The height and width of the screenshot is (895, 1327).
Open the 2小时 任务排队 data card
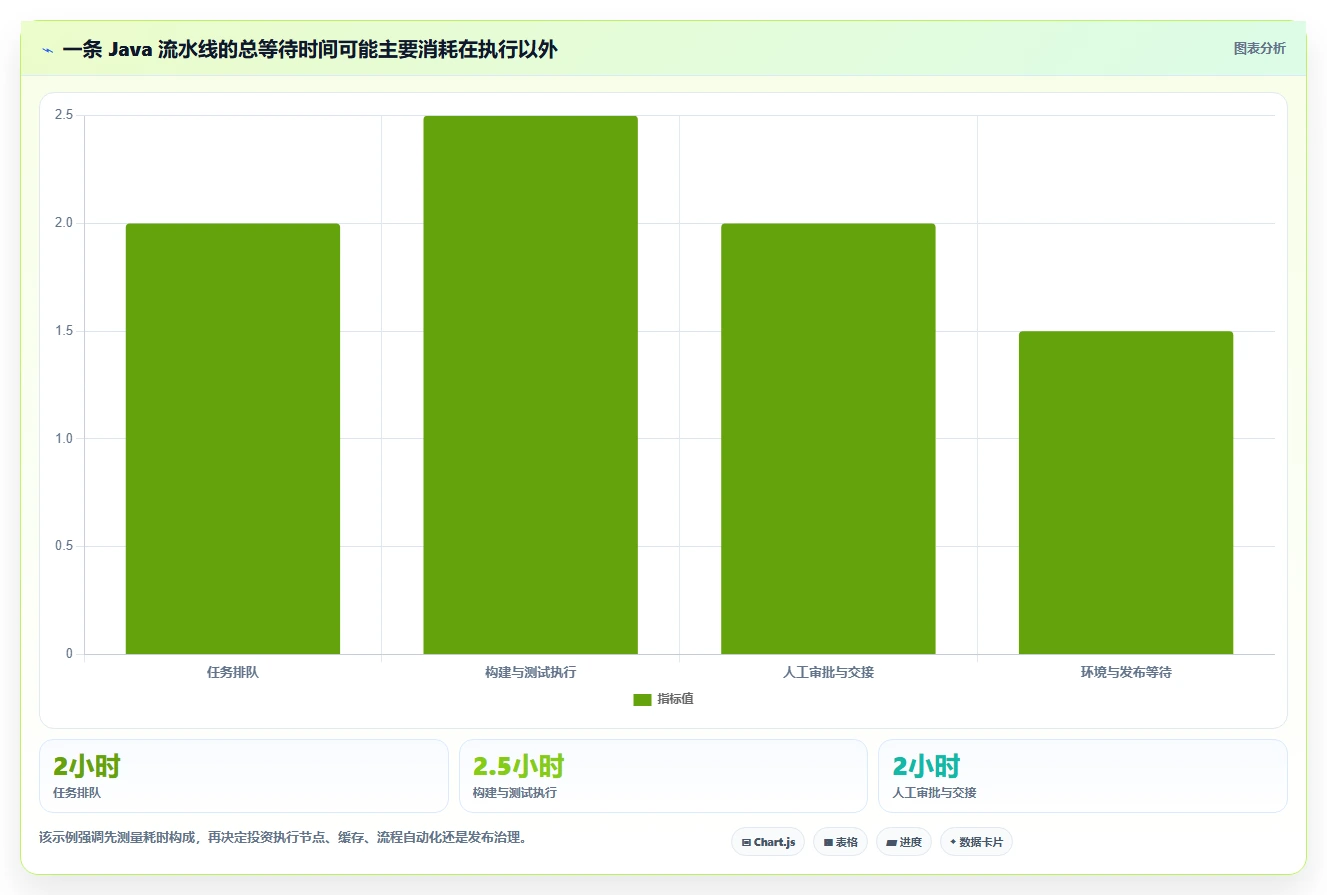point(244,776)
